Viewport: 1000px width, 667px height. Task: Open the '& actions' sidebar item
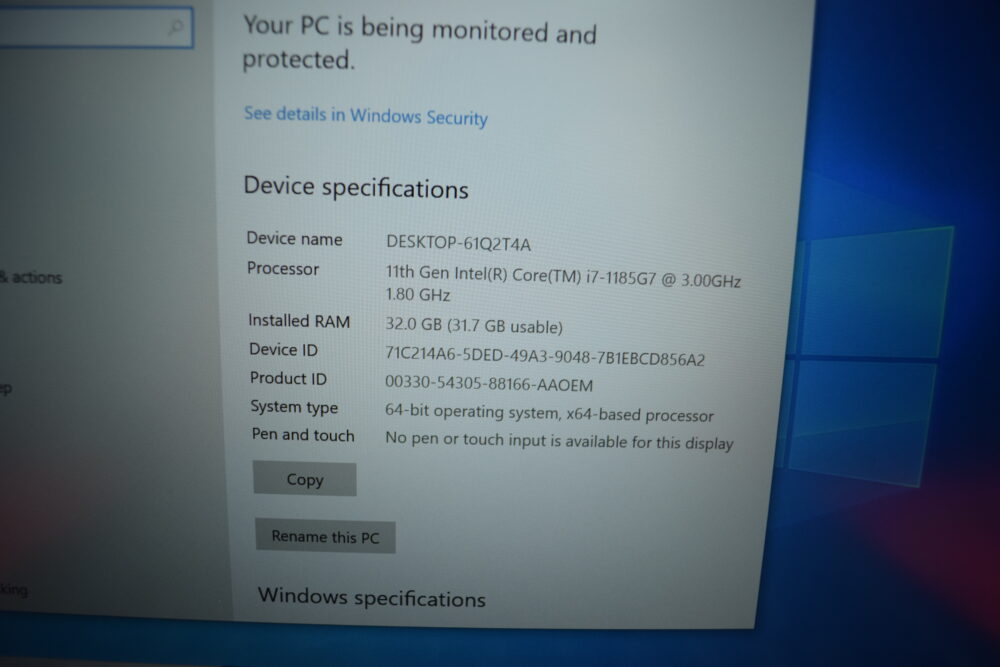[31, 277]
